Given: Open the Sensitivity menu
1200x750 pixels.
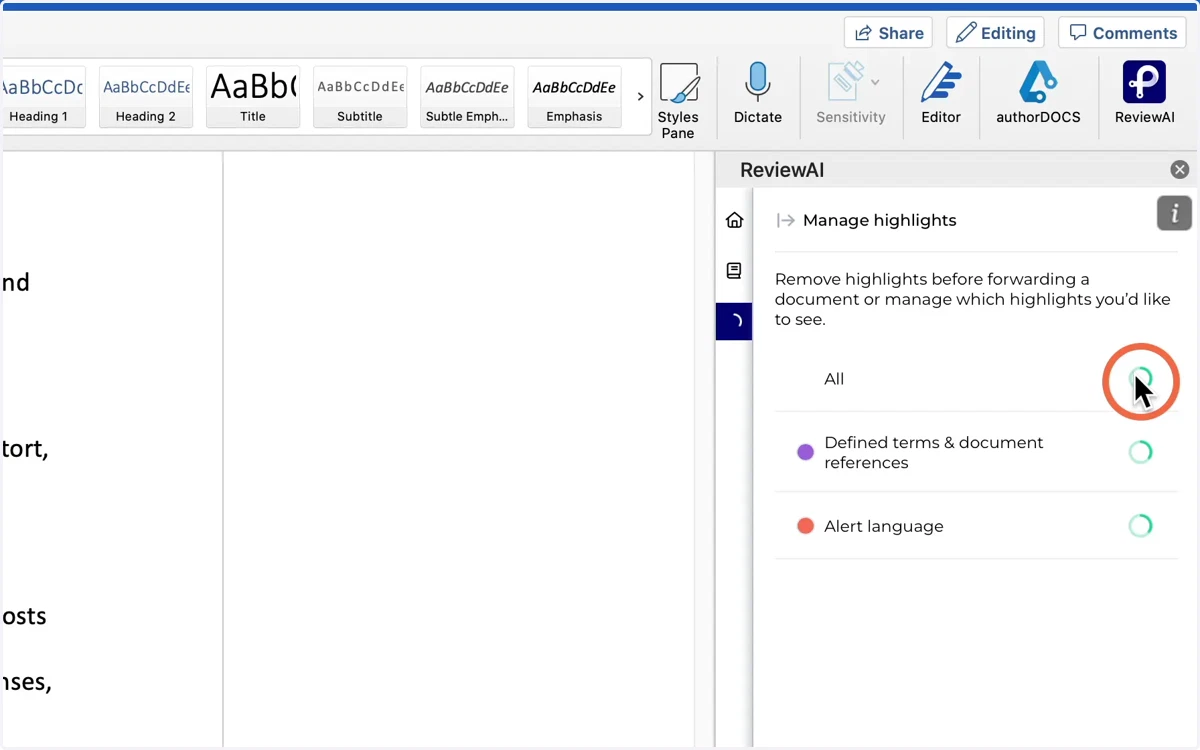Looking at the screenshot, I should 851,93.
